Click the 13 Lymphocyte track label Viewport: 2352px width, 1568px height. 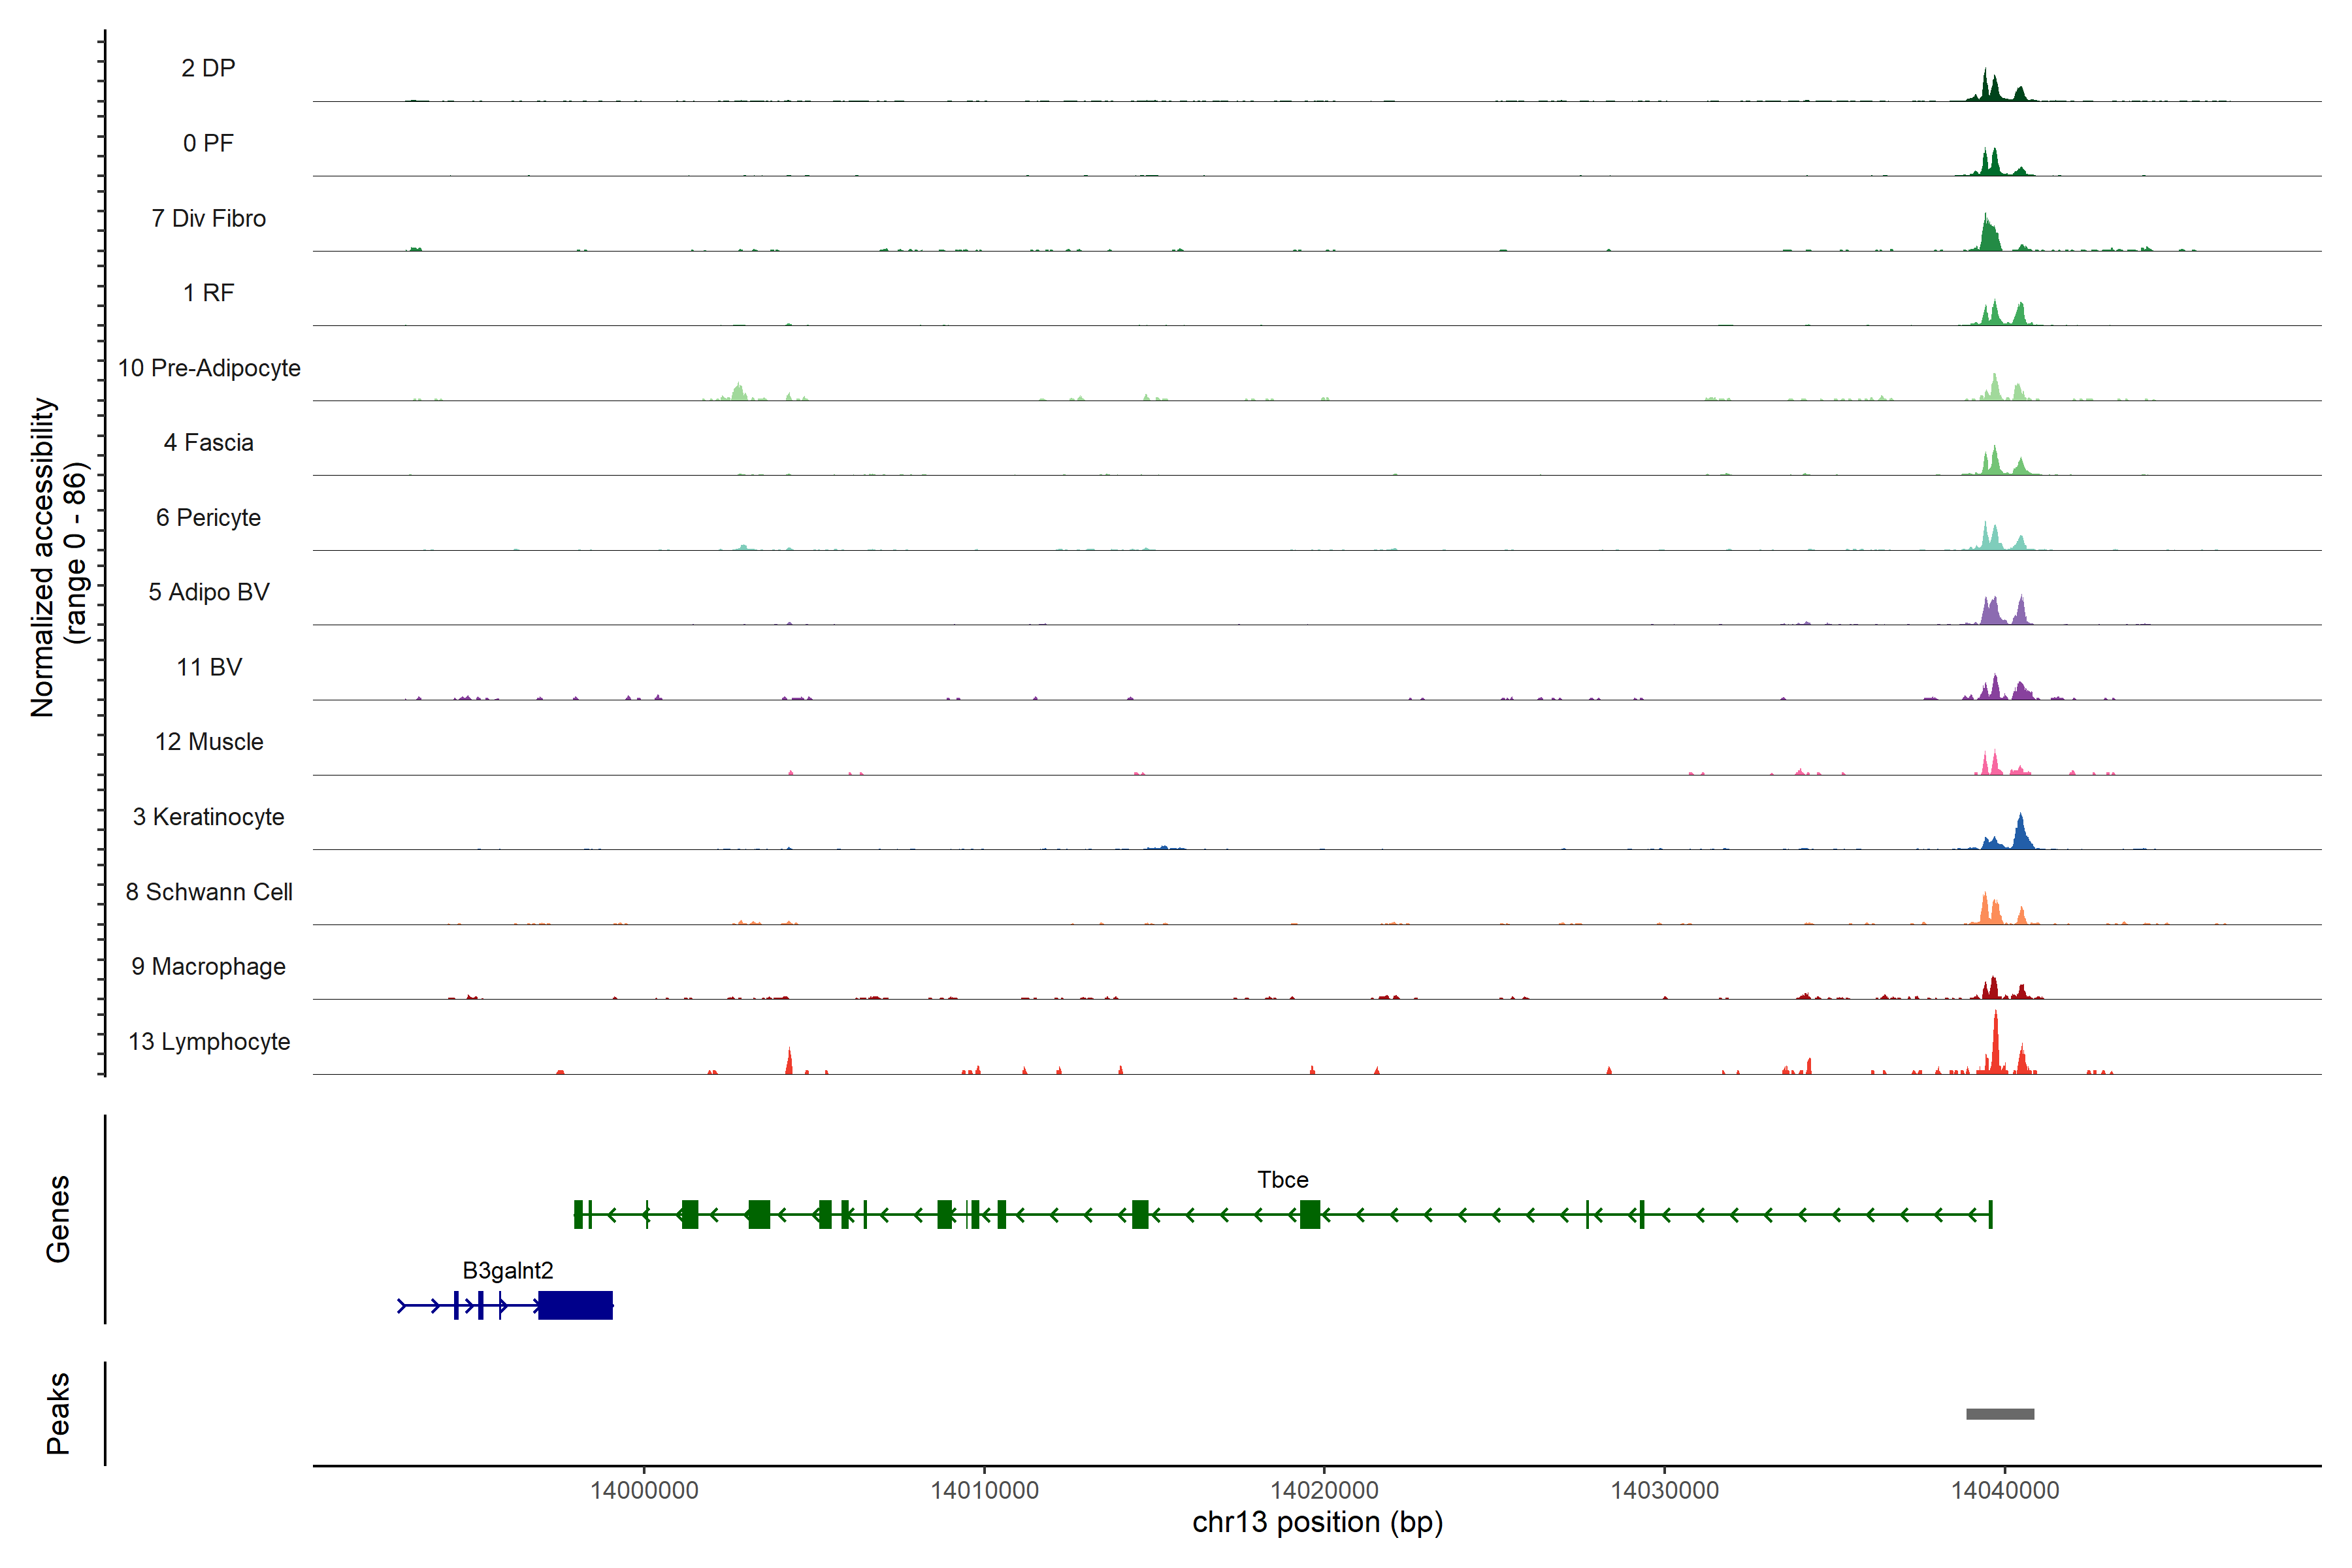coord(209,1041)
